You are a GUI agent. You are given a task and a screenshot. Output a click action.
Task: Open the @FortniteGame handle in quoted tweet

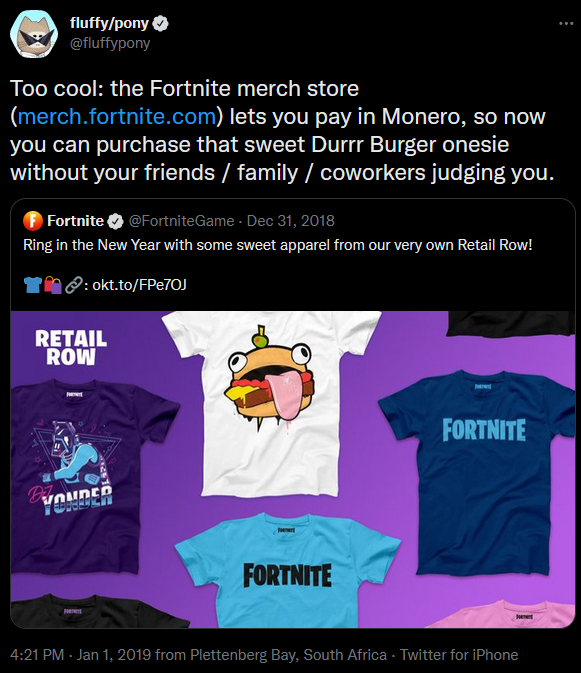pos(182,221)
